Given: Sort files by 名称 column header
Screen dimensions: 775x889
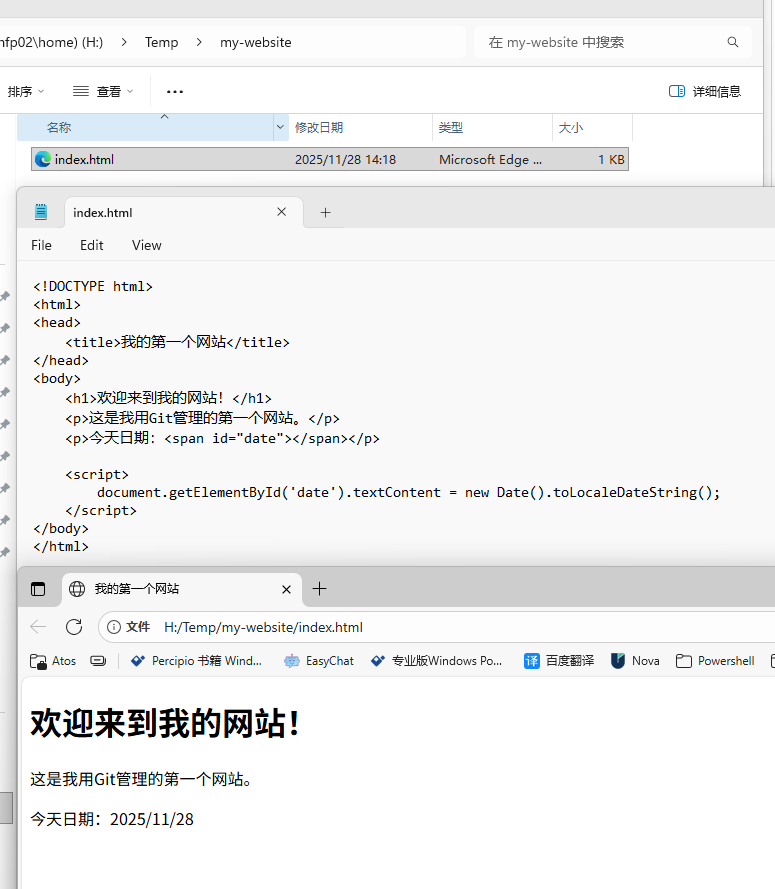Looking at the screenshot, I should click(x=145, y=127).
